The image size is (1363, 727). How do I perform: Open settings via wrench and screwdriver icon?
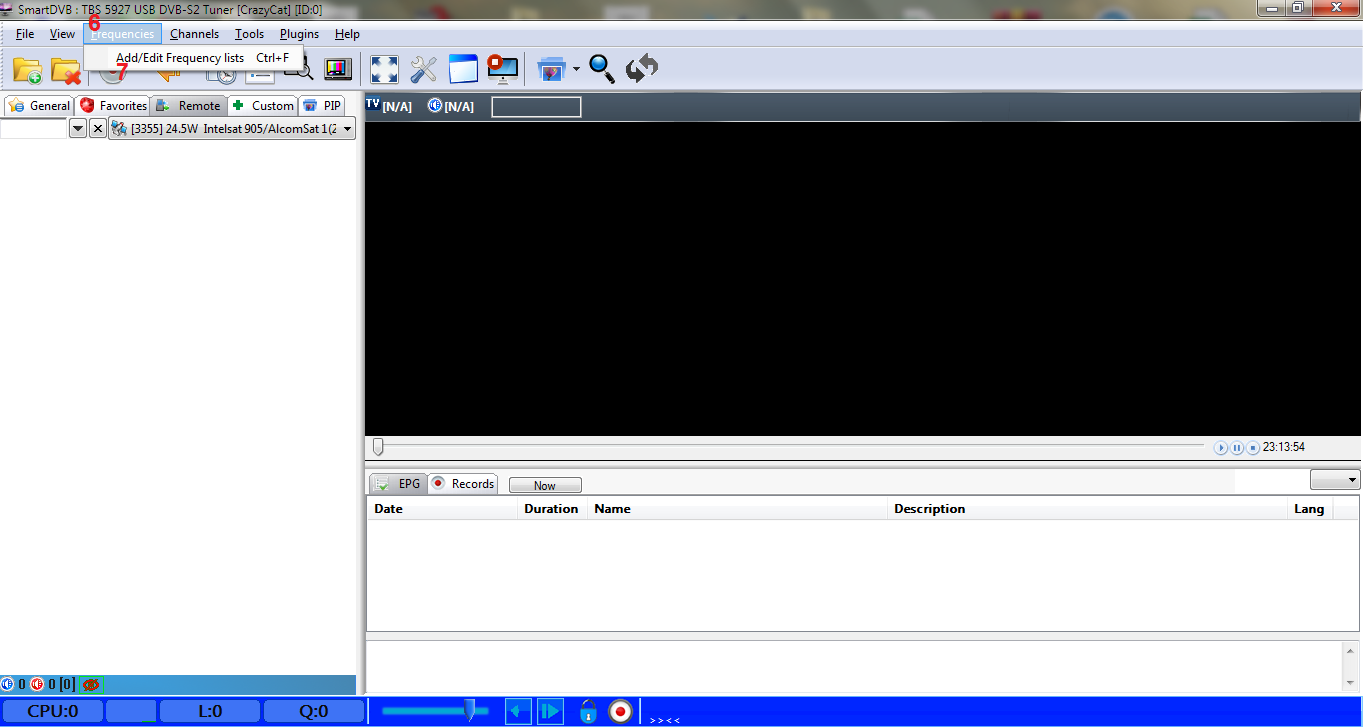[x=424, y=69]
